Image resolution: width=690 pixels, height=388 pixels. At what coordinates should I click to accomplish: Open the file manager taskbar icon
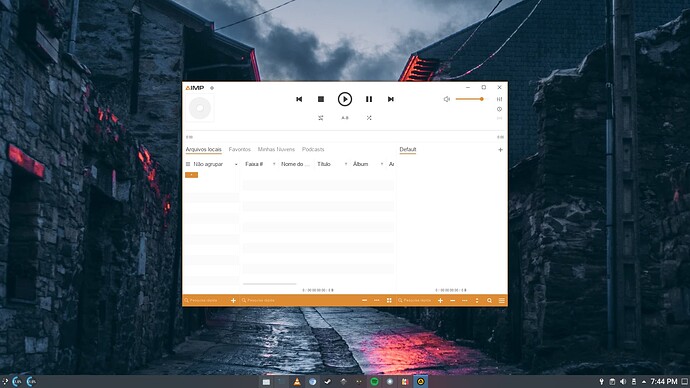click(x=266, y=382)
